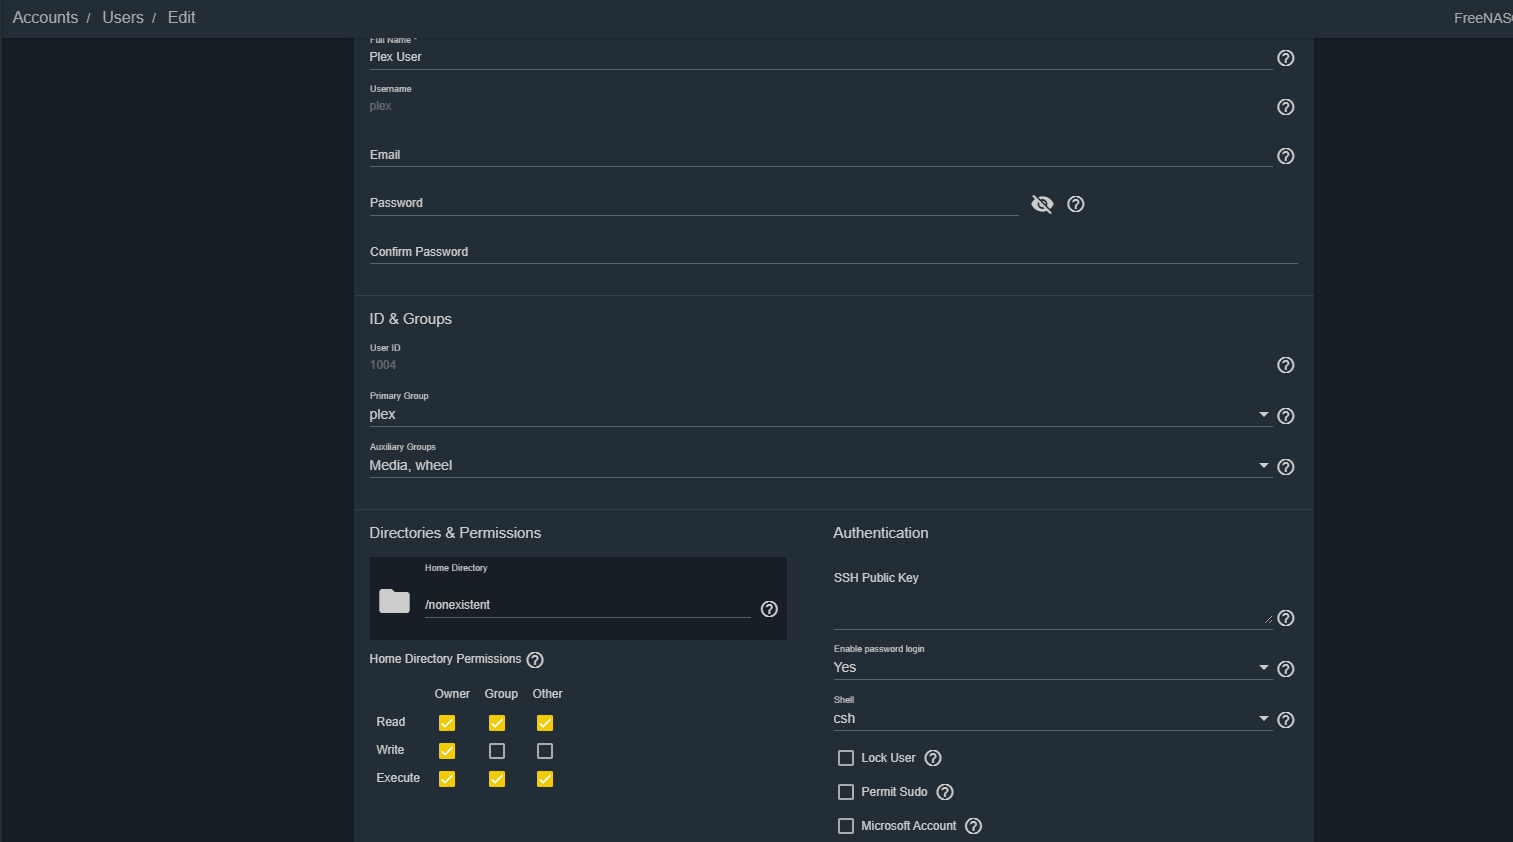Enable the Lock User checkbox
Viewport: 1513px width, 842px height.
846,758
